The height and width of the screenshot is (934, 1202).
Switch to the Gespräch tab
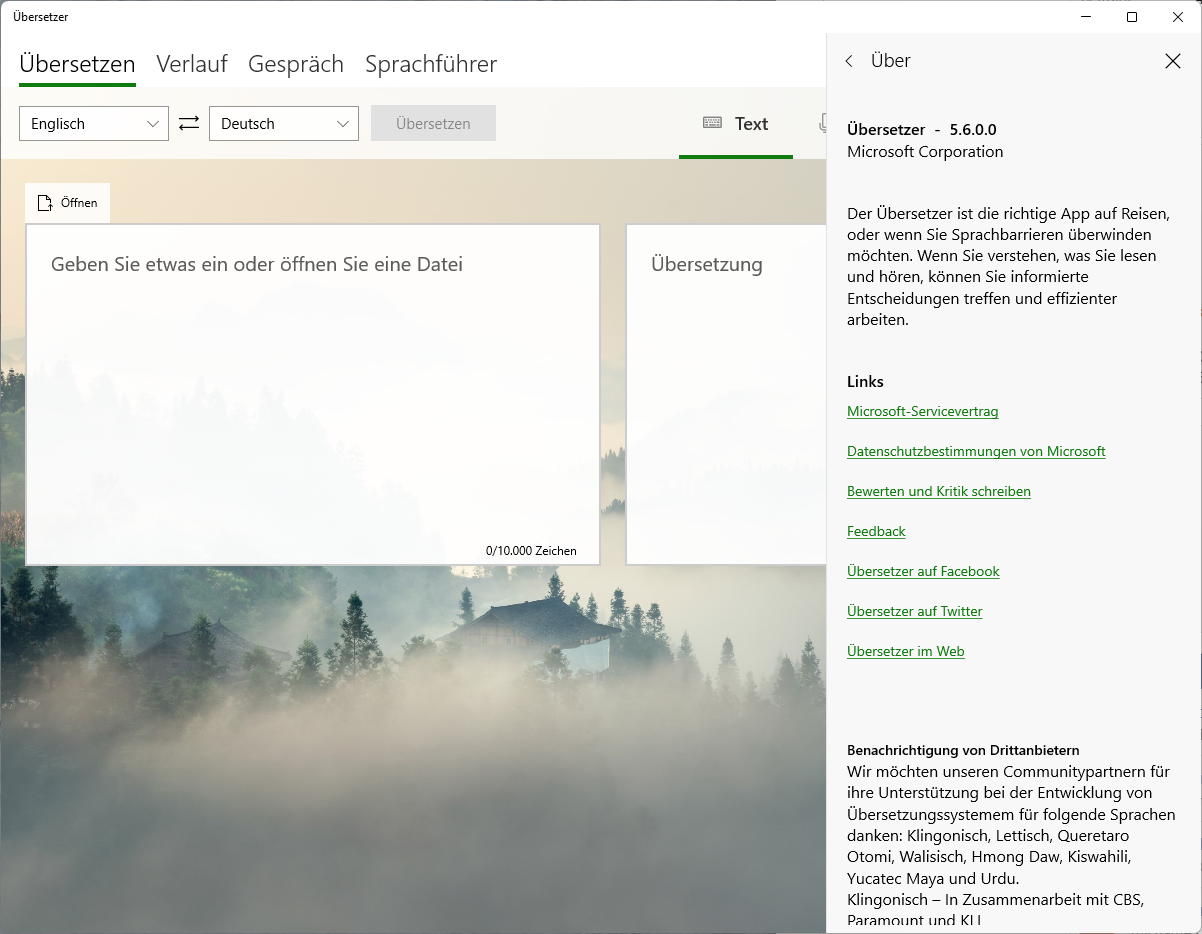tap(296, 64)
